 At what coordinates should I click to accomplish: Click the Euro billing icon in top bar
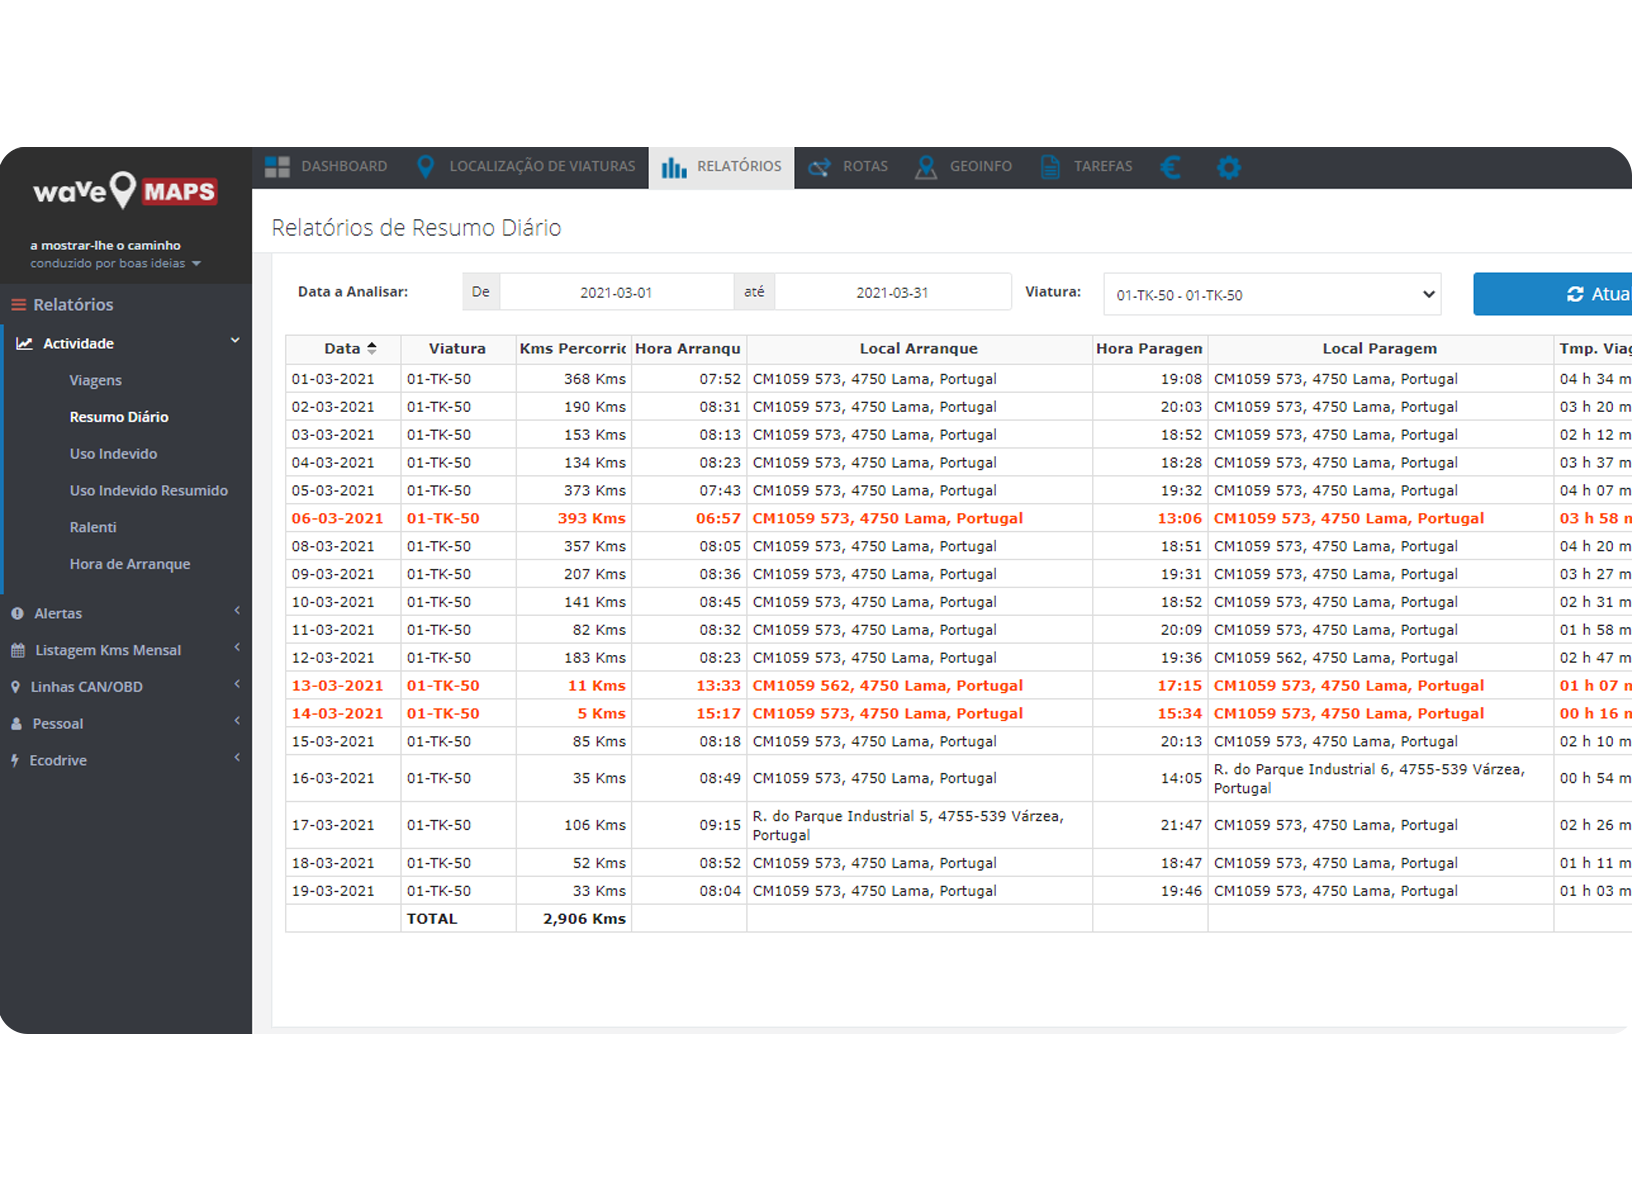[1170, 167]
